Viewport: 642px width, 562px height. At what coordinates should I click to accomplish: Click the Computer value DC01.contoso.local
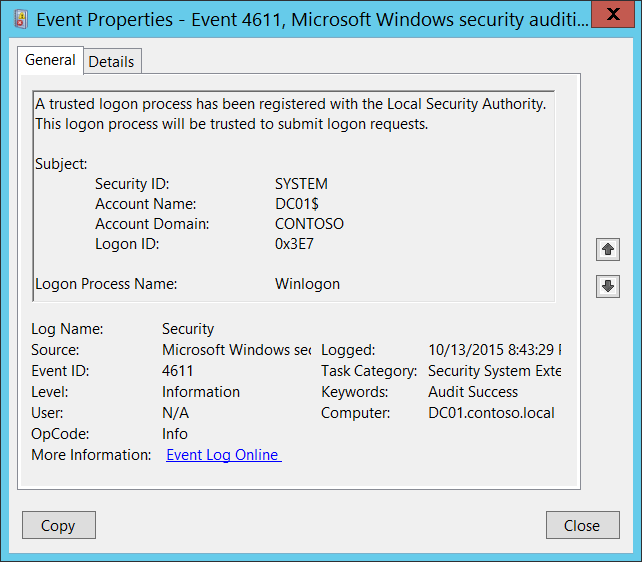coord(491,413)
